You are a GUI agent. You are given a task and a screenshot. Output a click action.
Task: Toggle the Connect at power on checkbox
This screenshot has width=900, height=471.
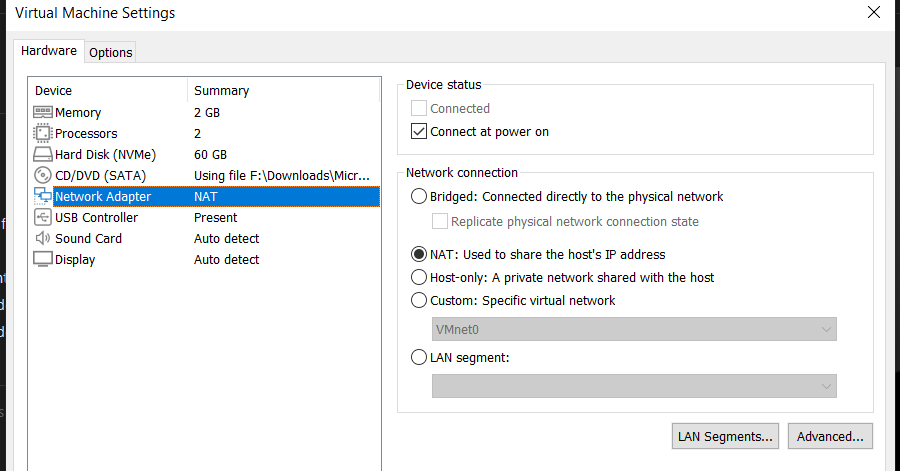[x=420, y=132]
